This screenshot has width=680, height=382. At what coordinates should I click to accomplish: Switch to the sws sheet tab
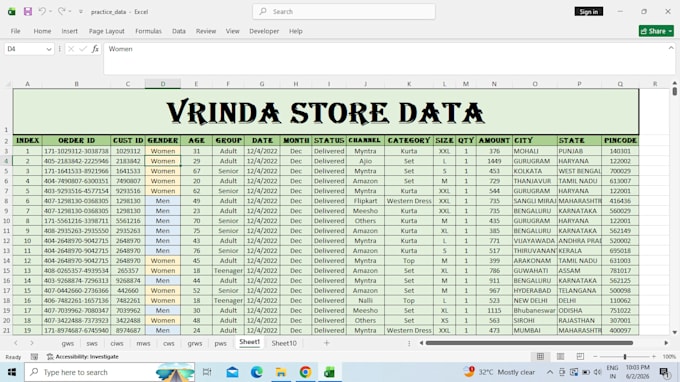click(92, 343)
